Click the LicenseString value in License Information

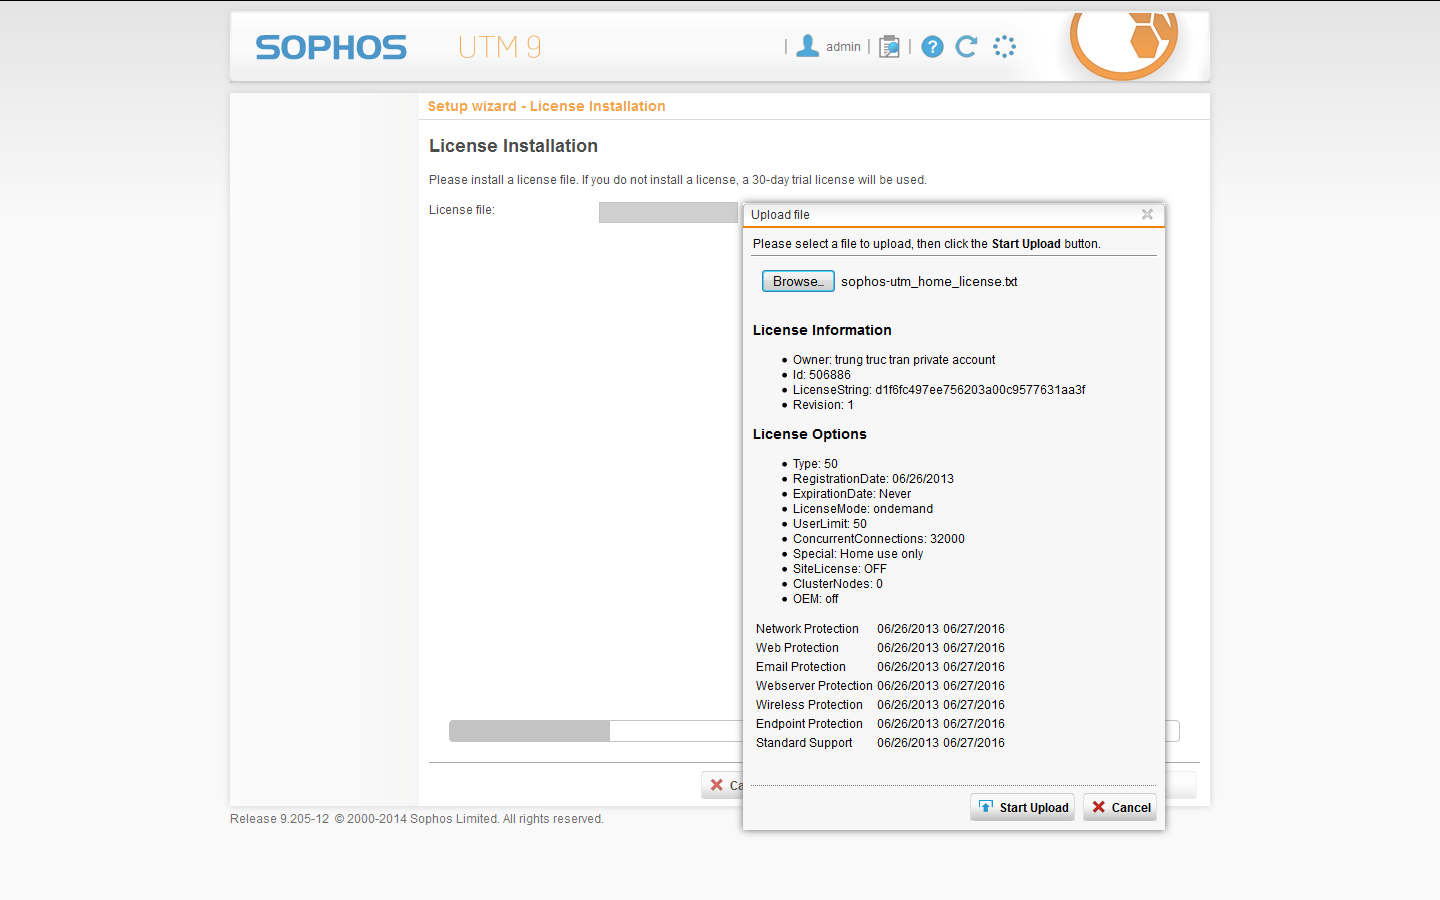[x=979, y=390]
